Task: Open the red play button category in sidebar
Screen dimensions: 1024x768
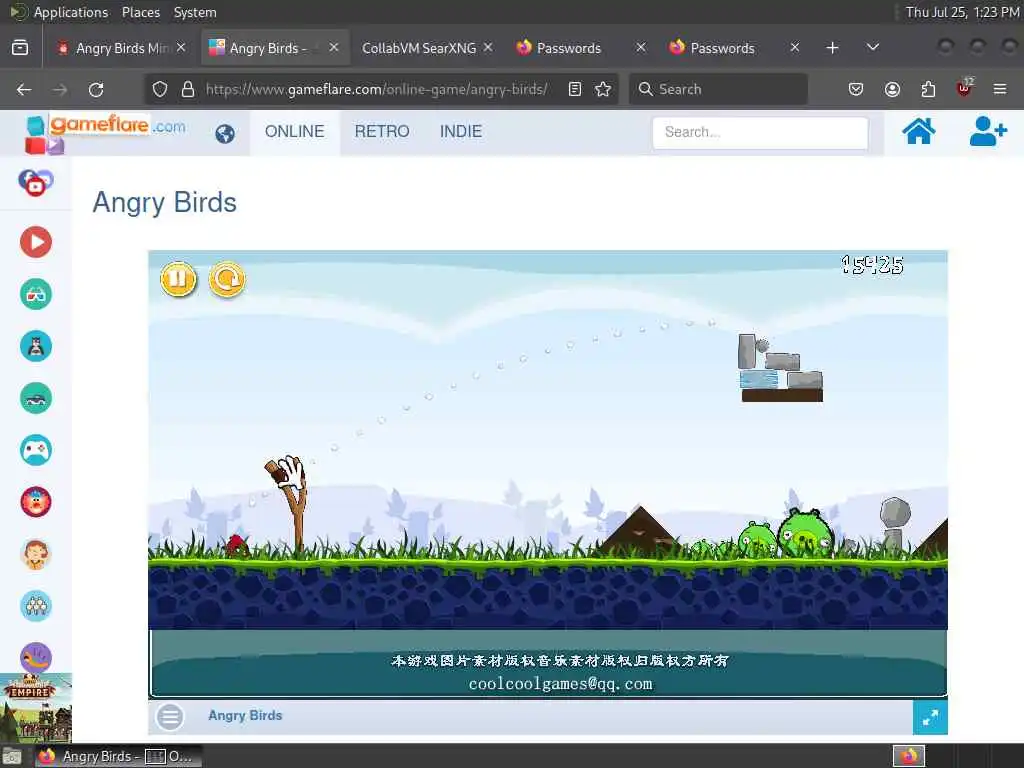Action: click(x=36, y=242)
